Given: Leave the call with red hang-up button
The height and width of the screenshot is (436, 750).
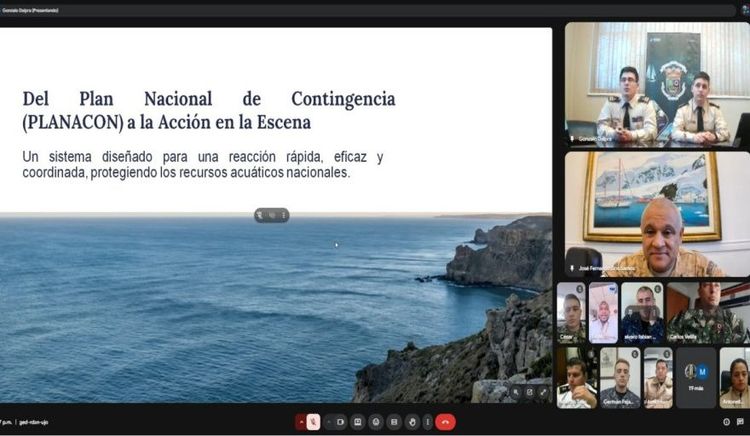Looking at the screenshot, I should [x=445, y=422].
